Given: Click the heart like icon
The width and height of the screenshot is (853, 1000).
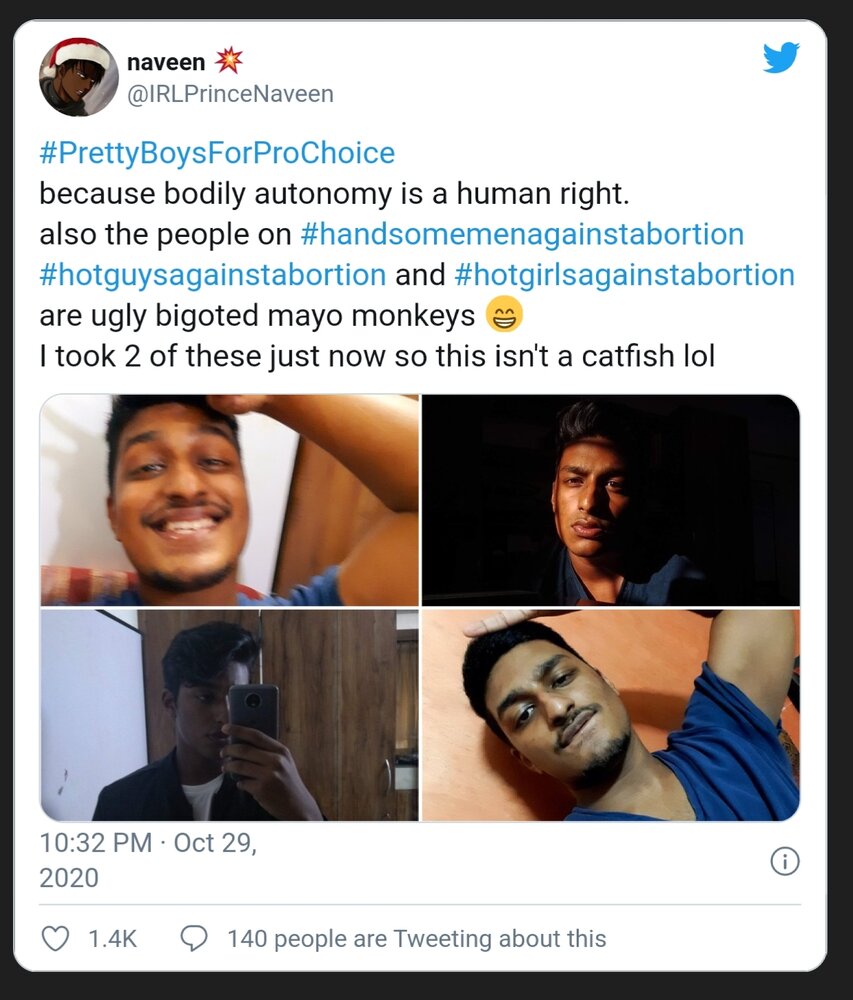Looking at the screenshot, I should point(55,938).
